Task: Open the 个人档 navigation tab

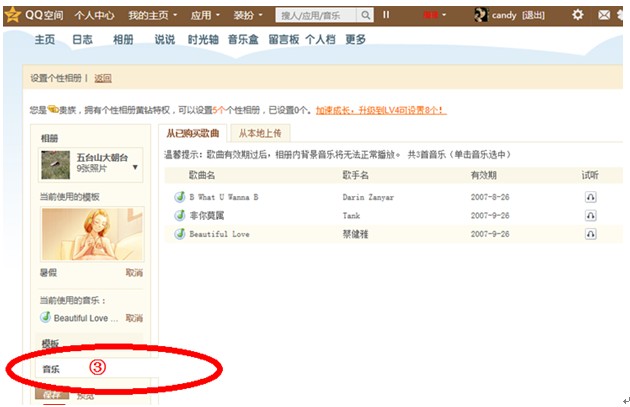Action: point(320,39)
